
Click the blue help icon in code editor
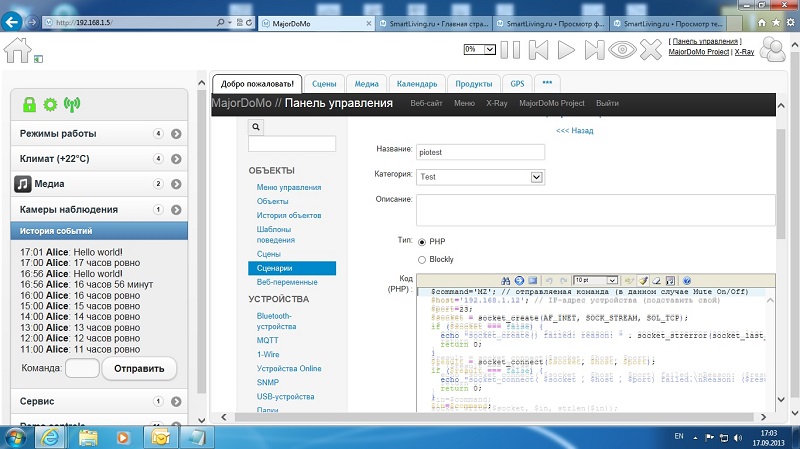click(x=687, y=280)
